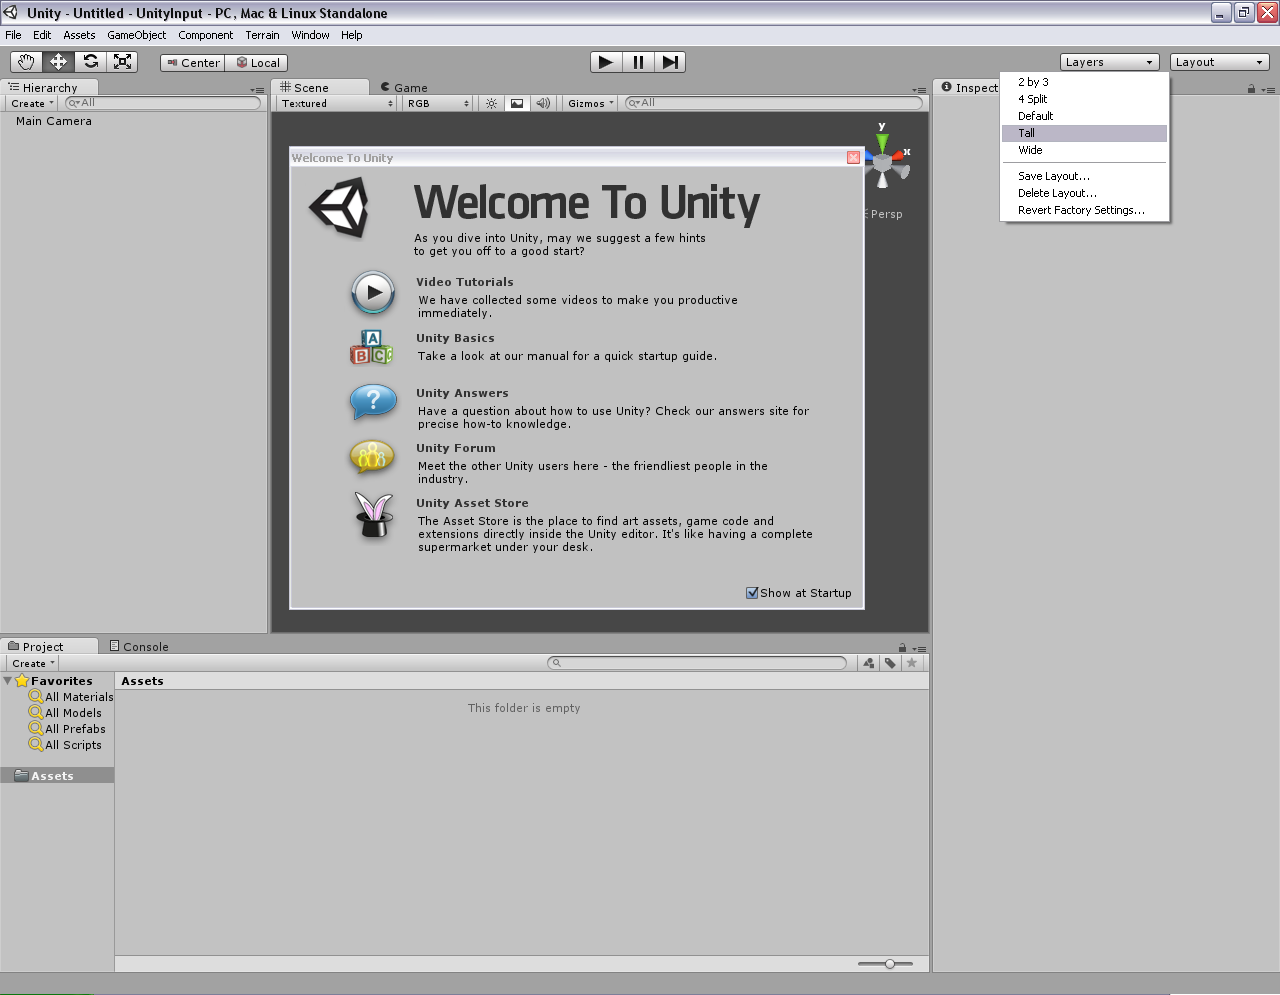Select the Rotate tool

click(x=90, y=61)
